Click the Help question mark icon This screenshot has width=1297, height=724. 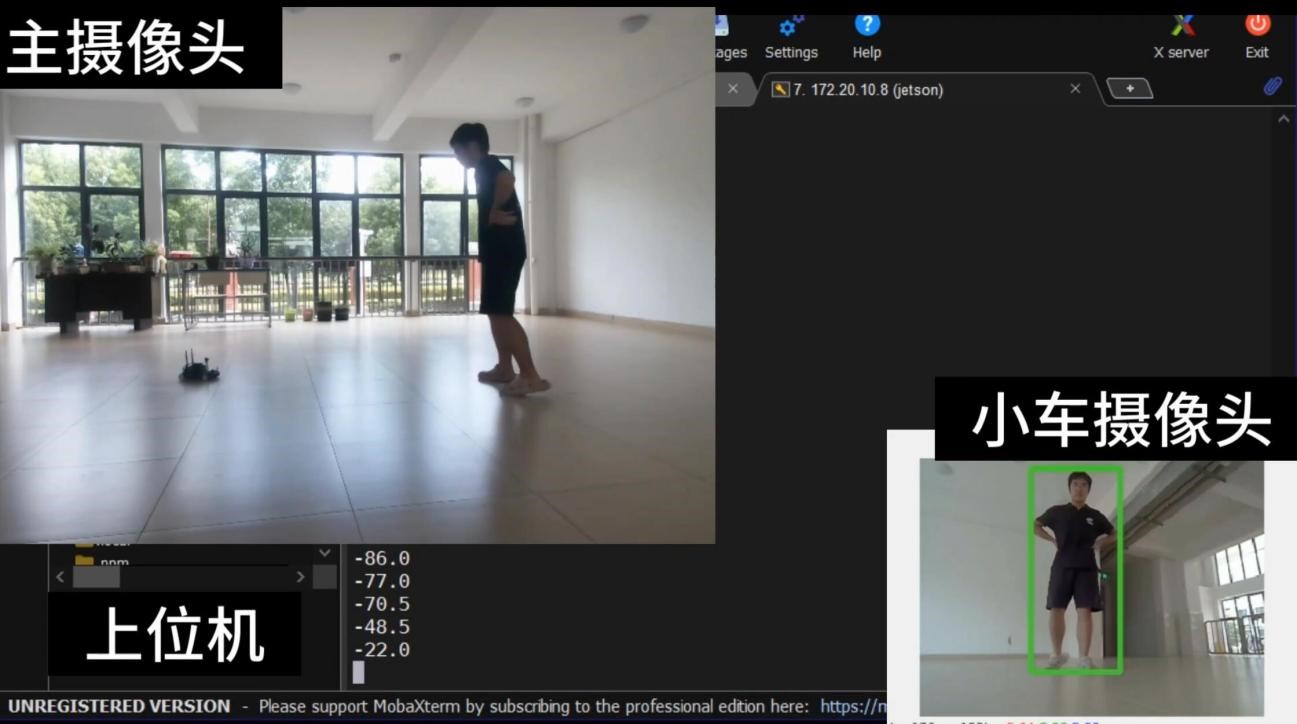pyautogui.click(x=866, y=37)
